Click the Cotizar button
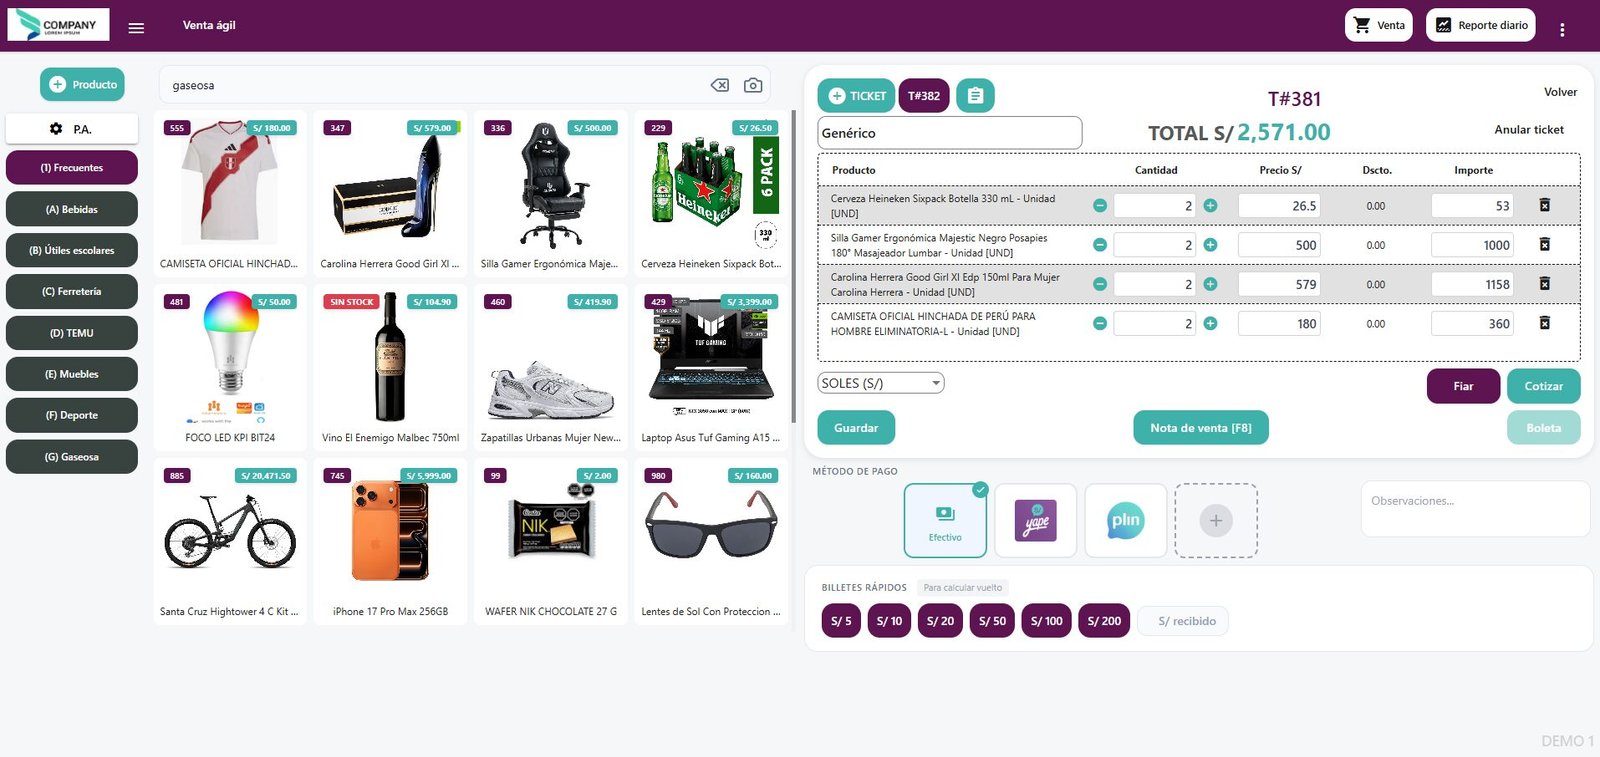This screenshot has width=1600, height=757. point(1543,386)
